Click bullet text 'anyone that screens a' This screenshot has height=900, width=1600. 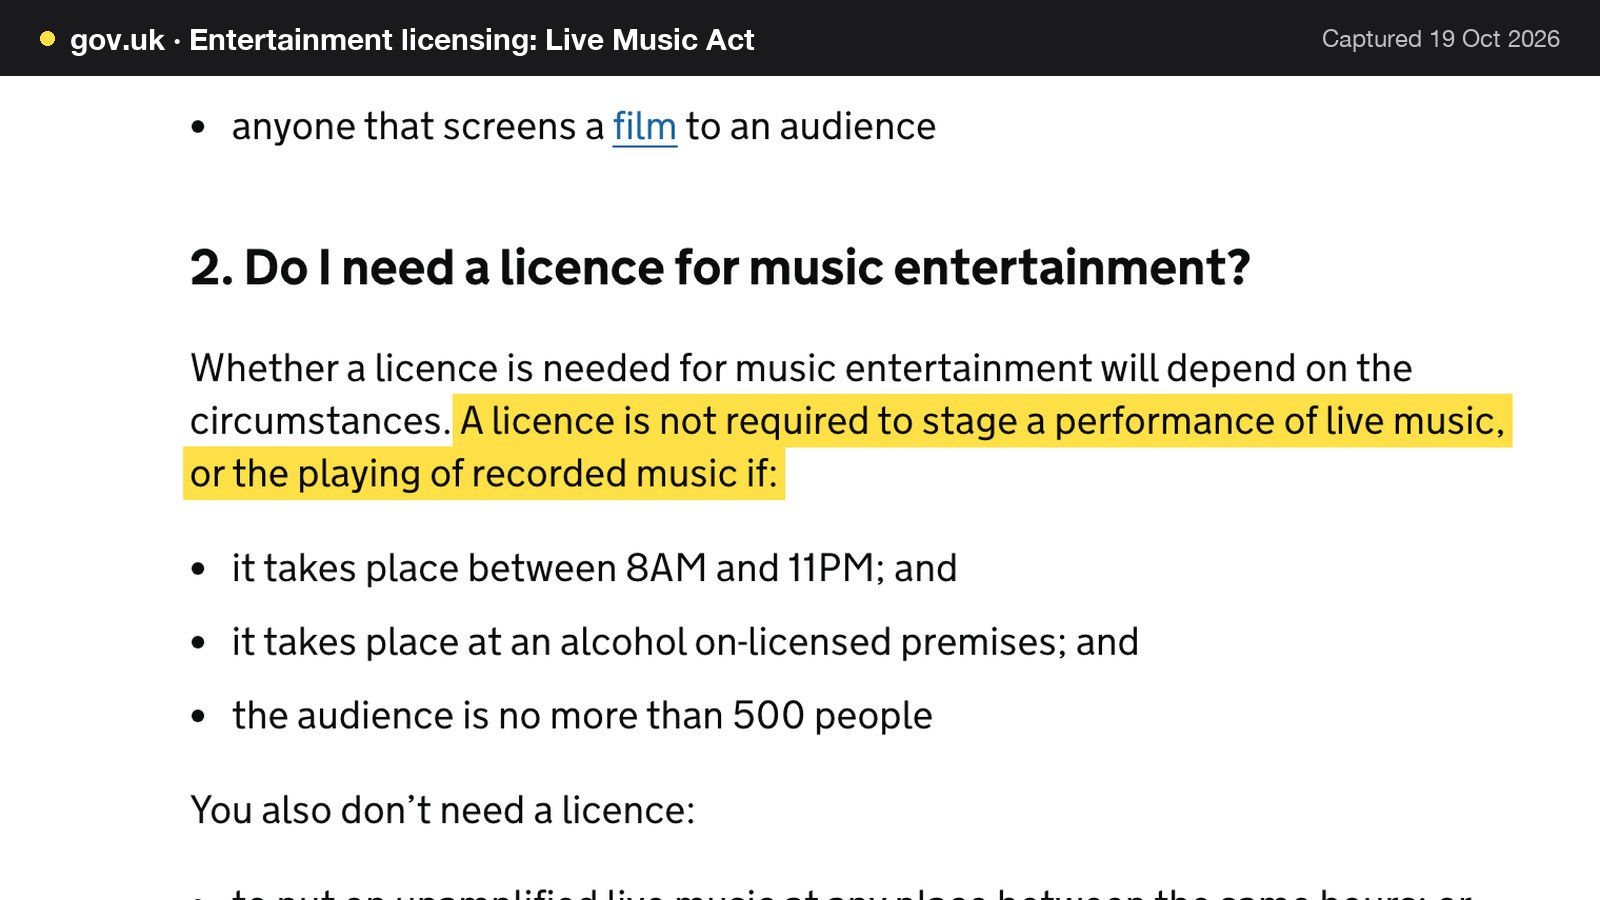click(x=418, y=127)
